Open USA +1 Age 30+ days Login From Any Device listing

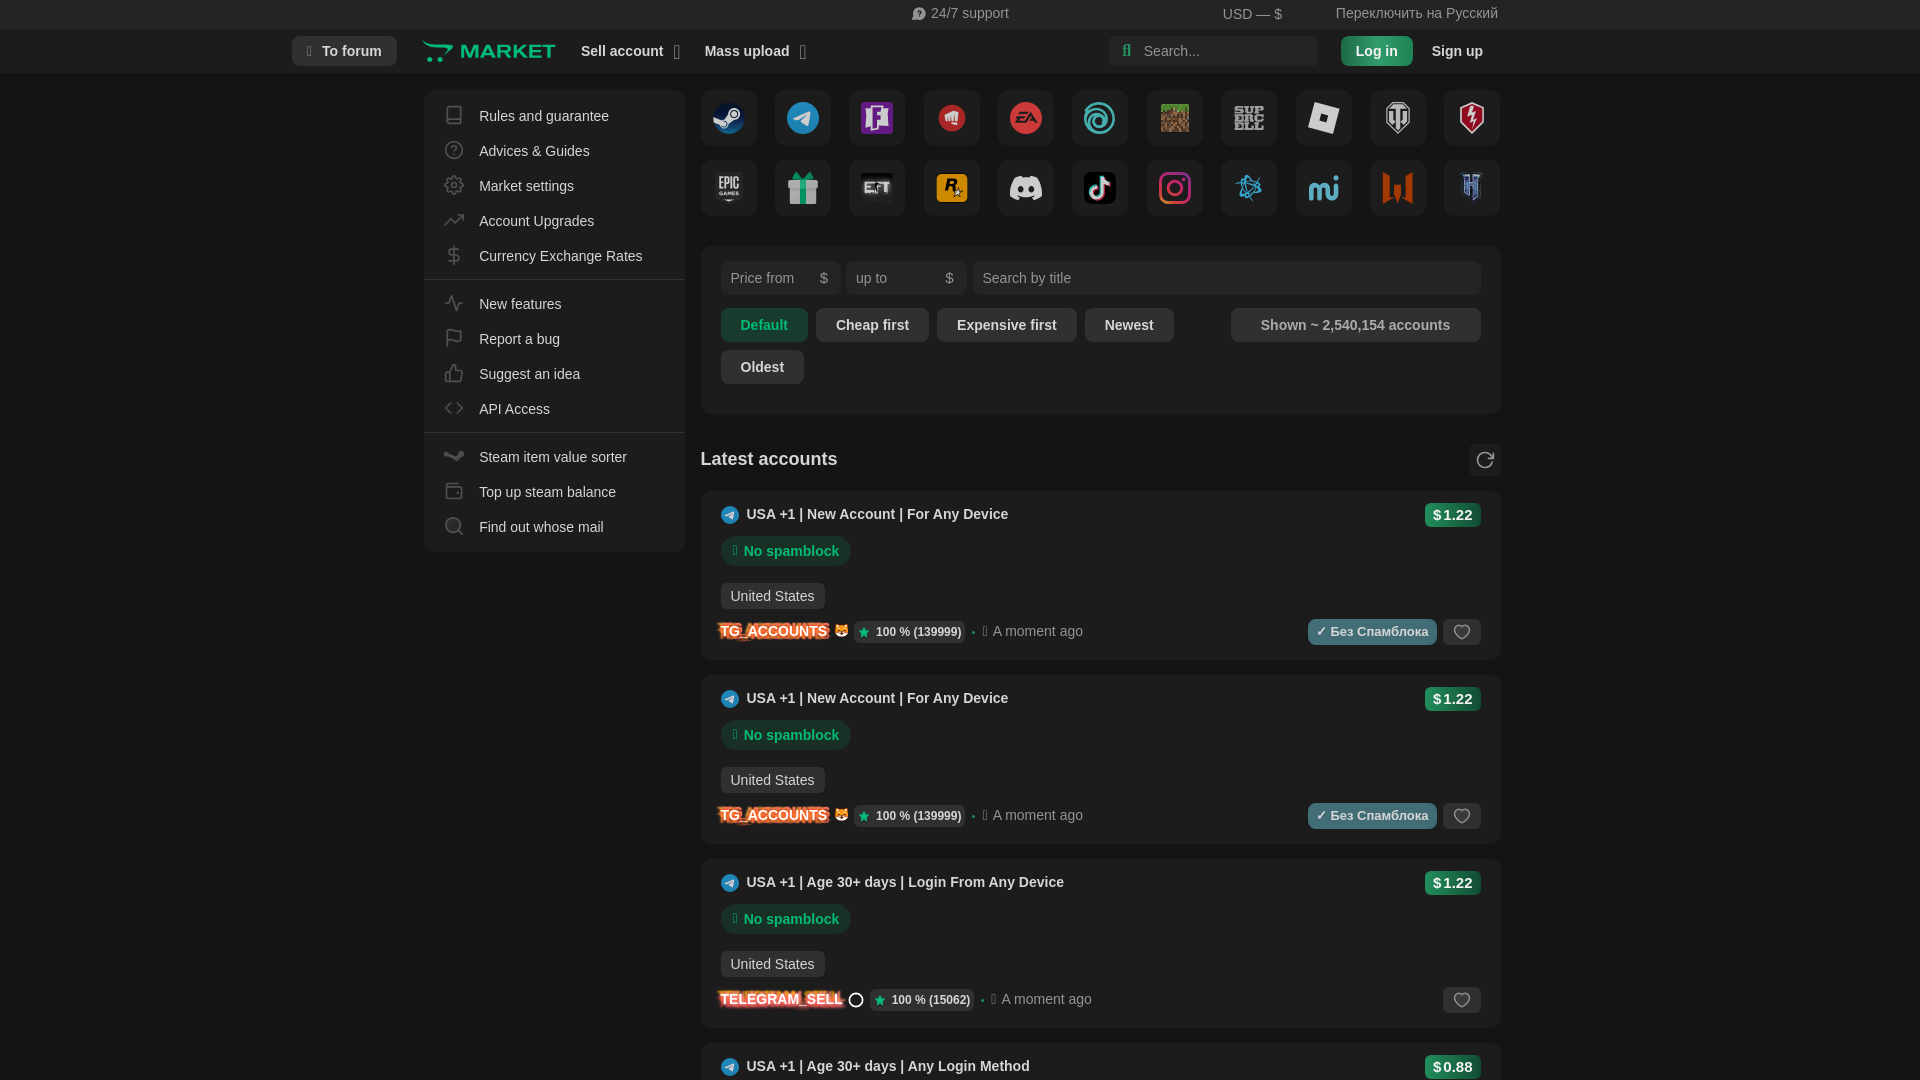pyautogui.click(x=904, y=882)
